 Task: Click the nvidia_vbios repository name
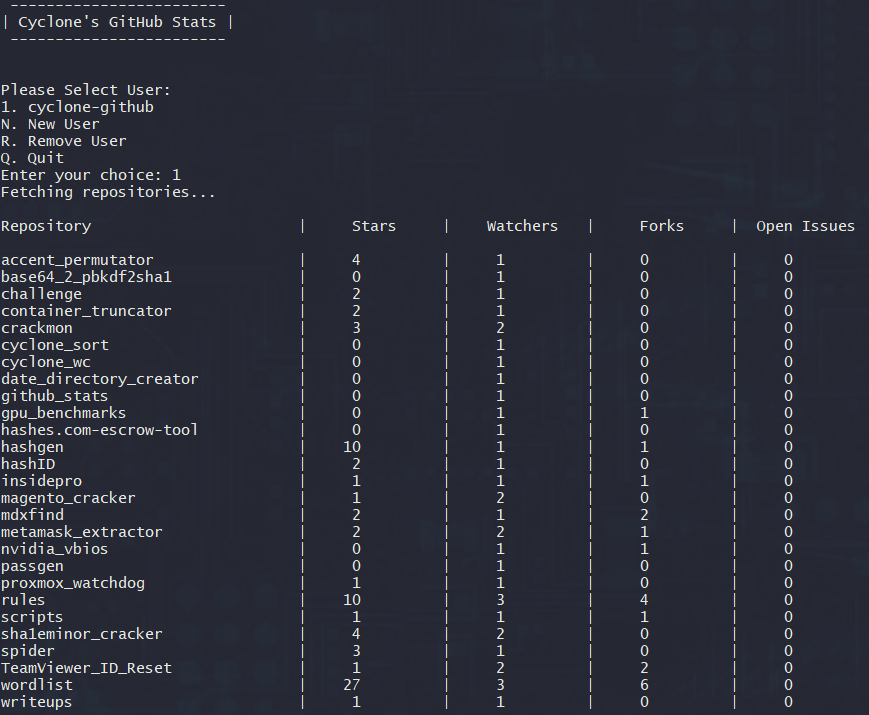(54, 549)
